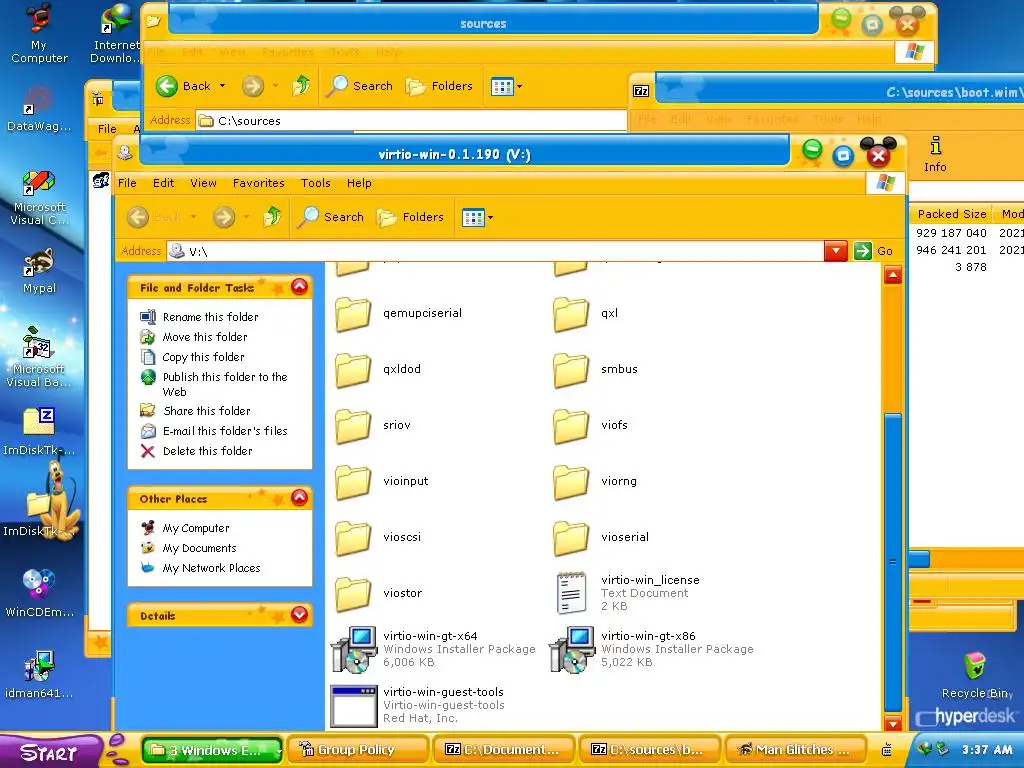The image size is (1024, 768).
Task: Click the C:\sources address field
Action: tap(411, 121)
